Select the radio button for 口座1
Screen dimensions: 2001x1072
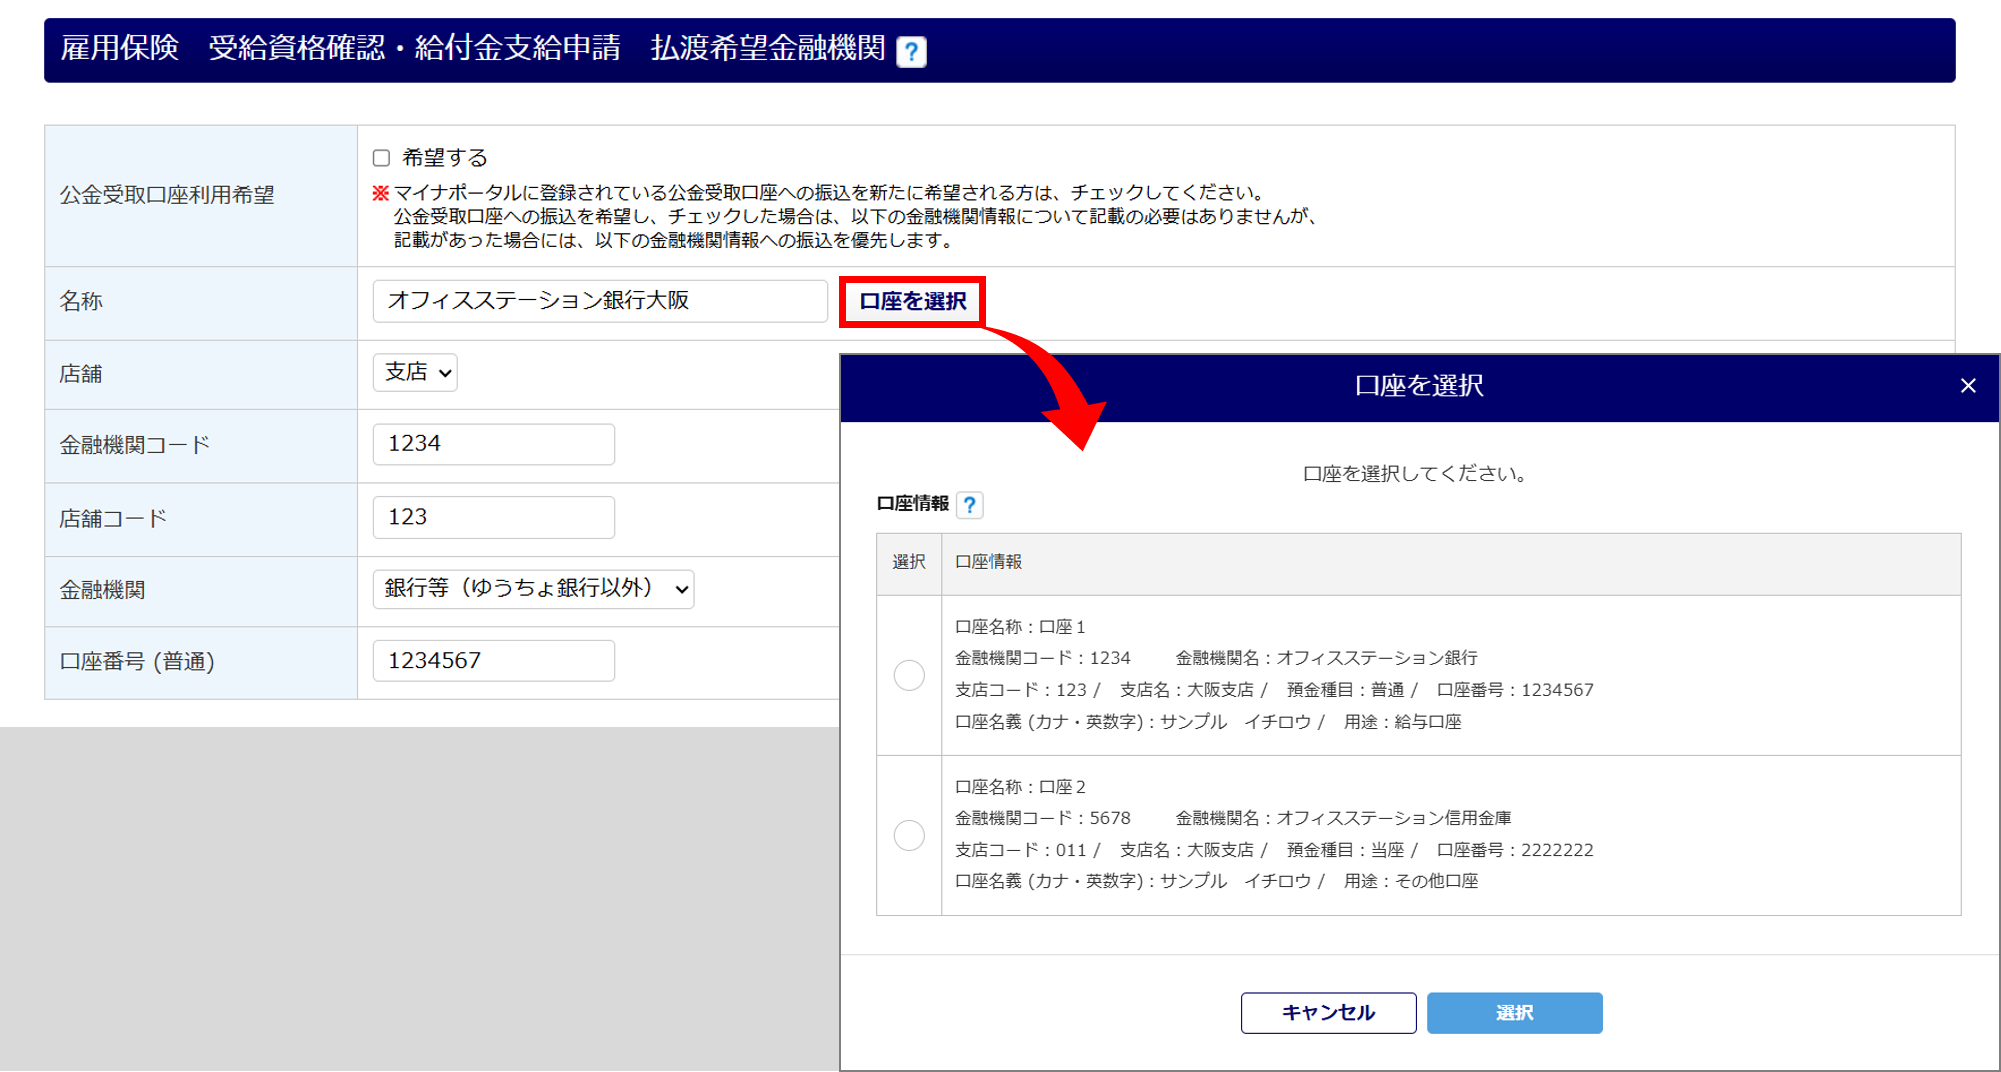click(x=908, y=675)
